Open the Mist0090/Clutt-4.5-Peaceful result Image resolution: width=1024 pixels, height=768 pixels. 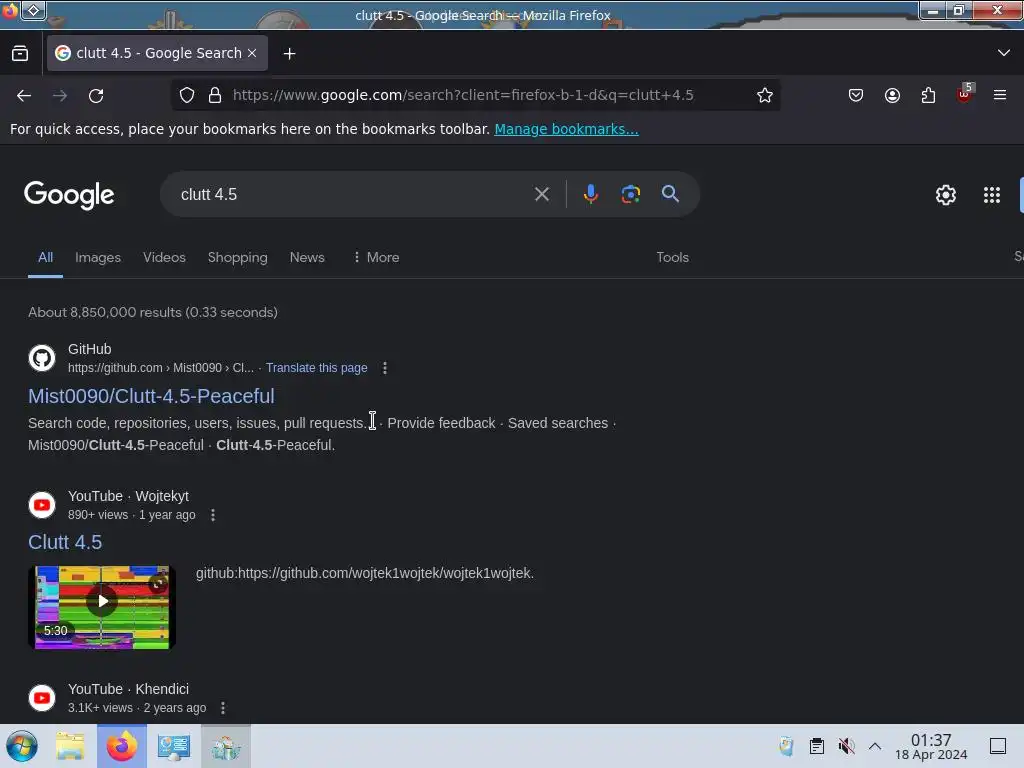[152, 396]
